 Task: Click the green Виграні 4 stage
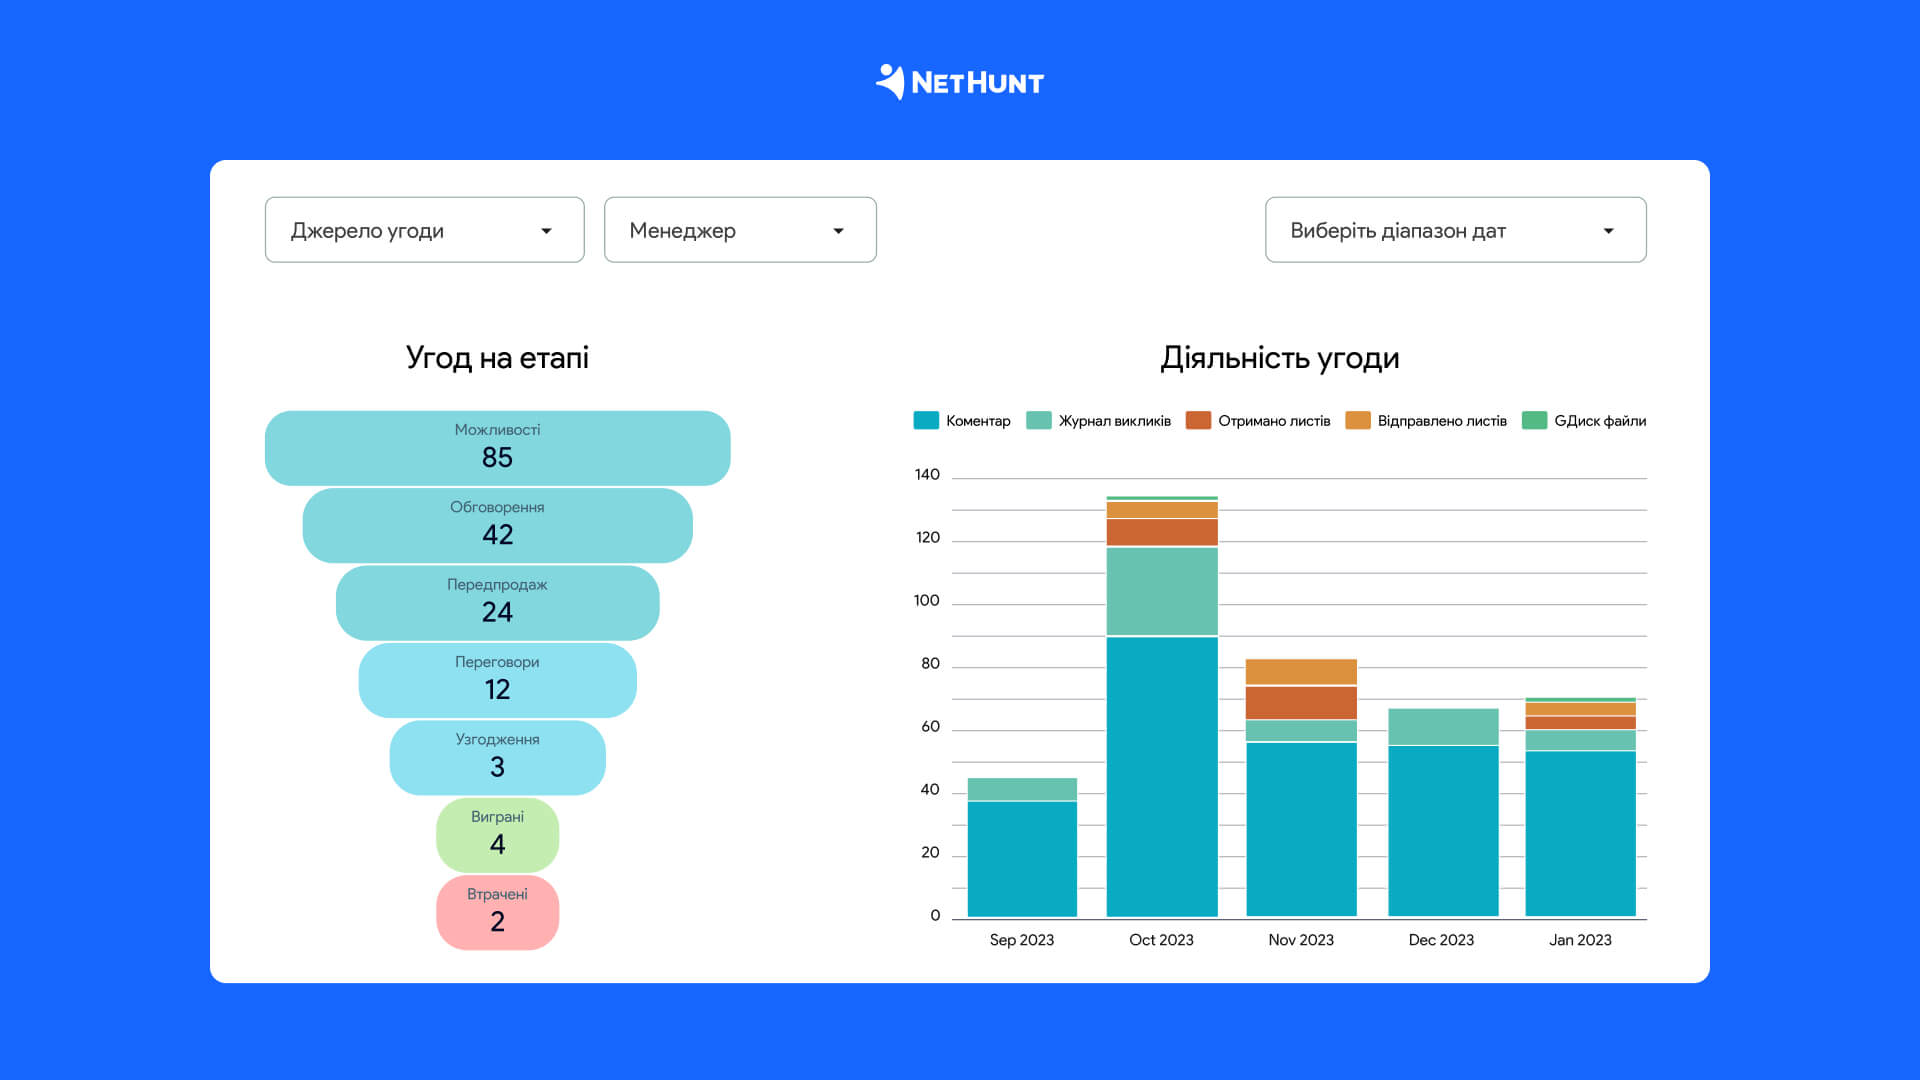pos(497,834)
